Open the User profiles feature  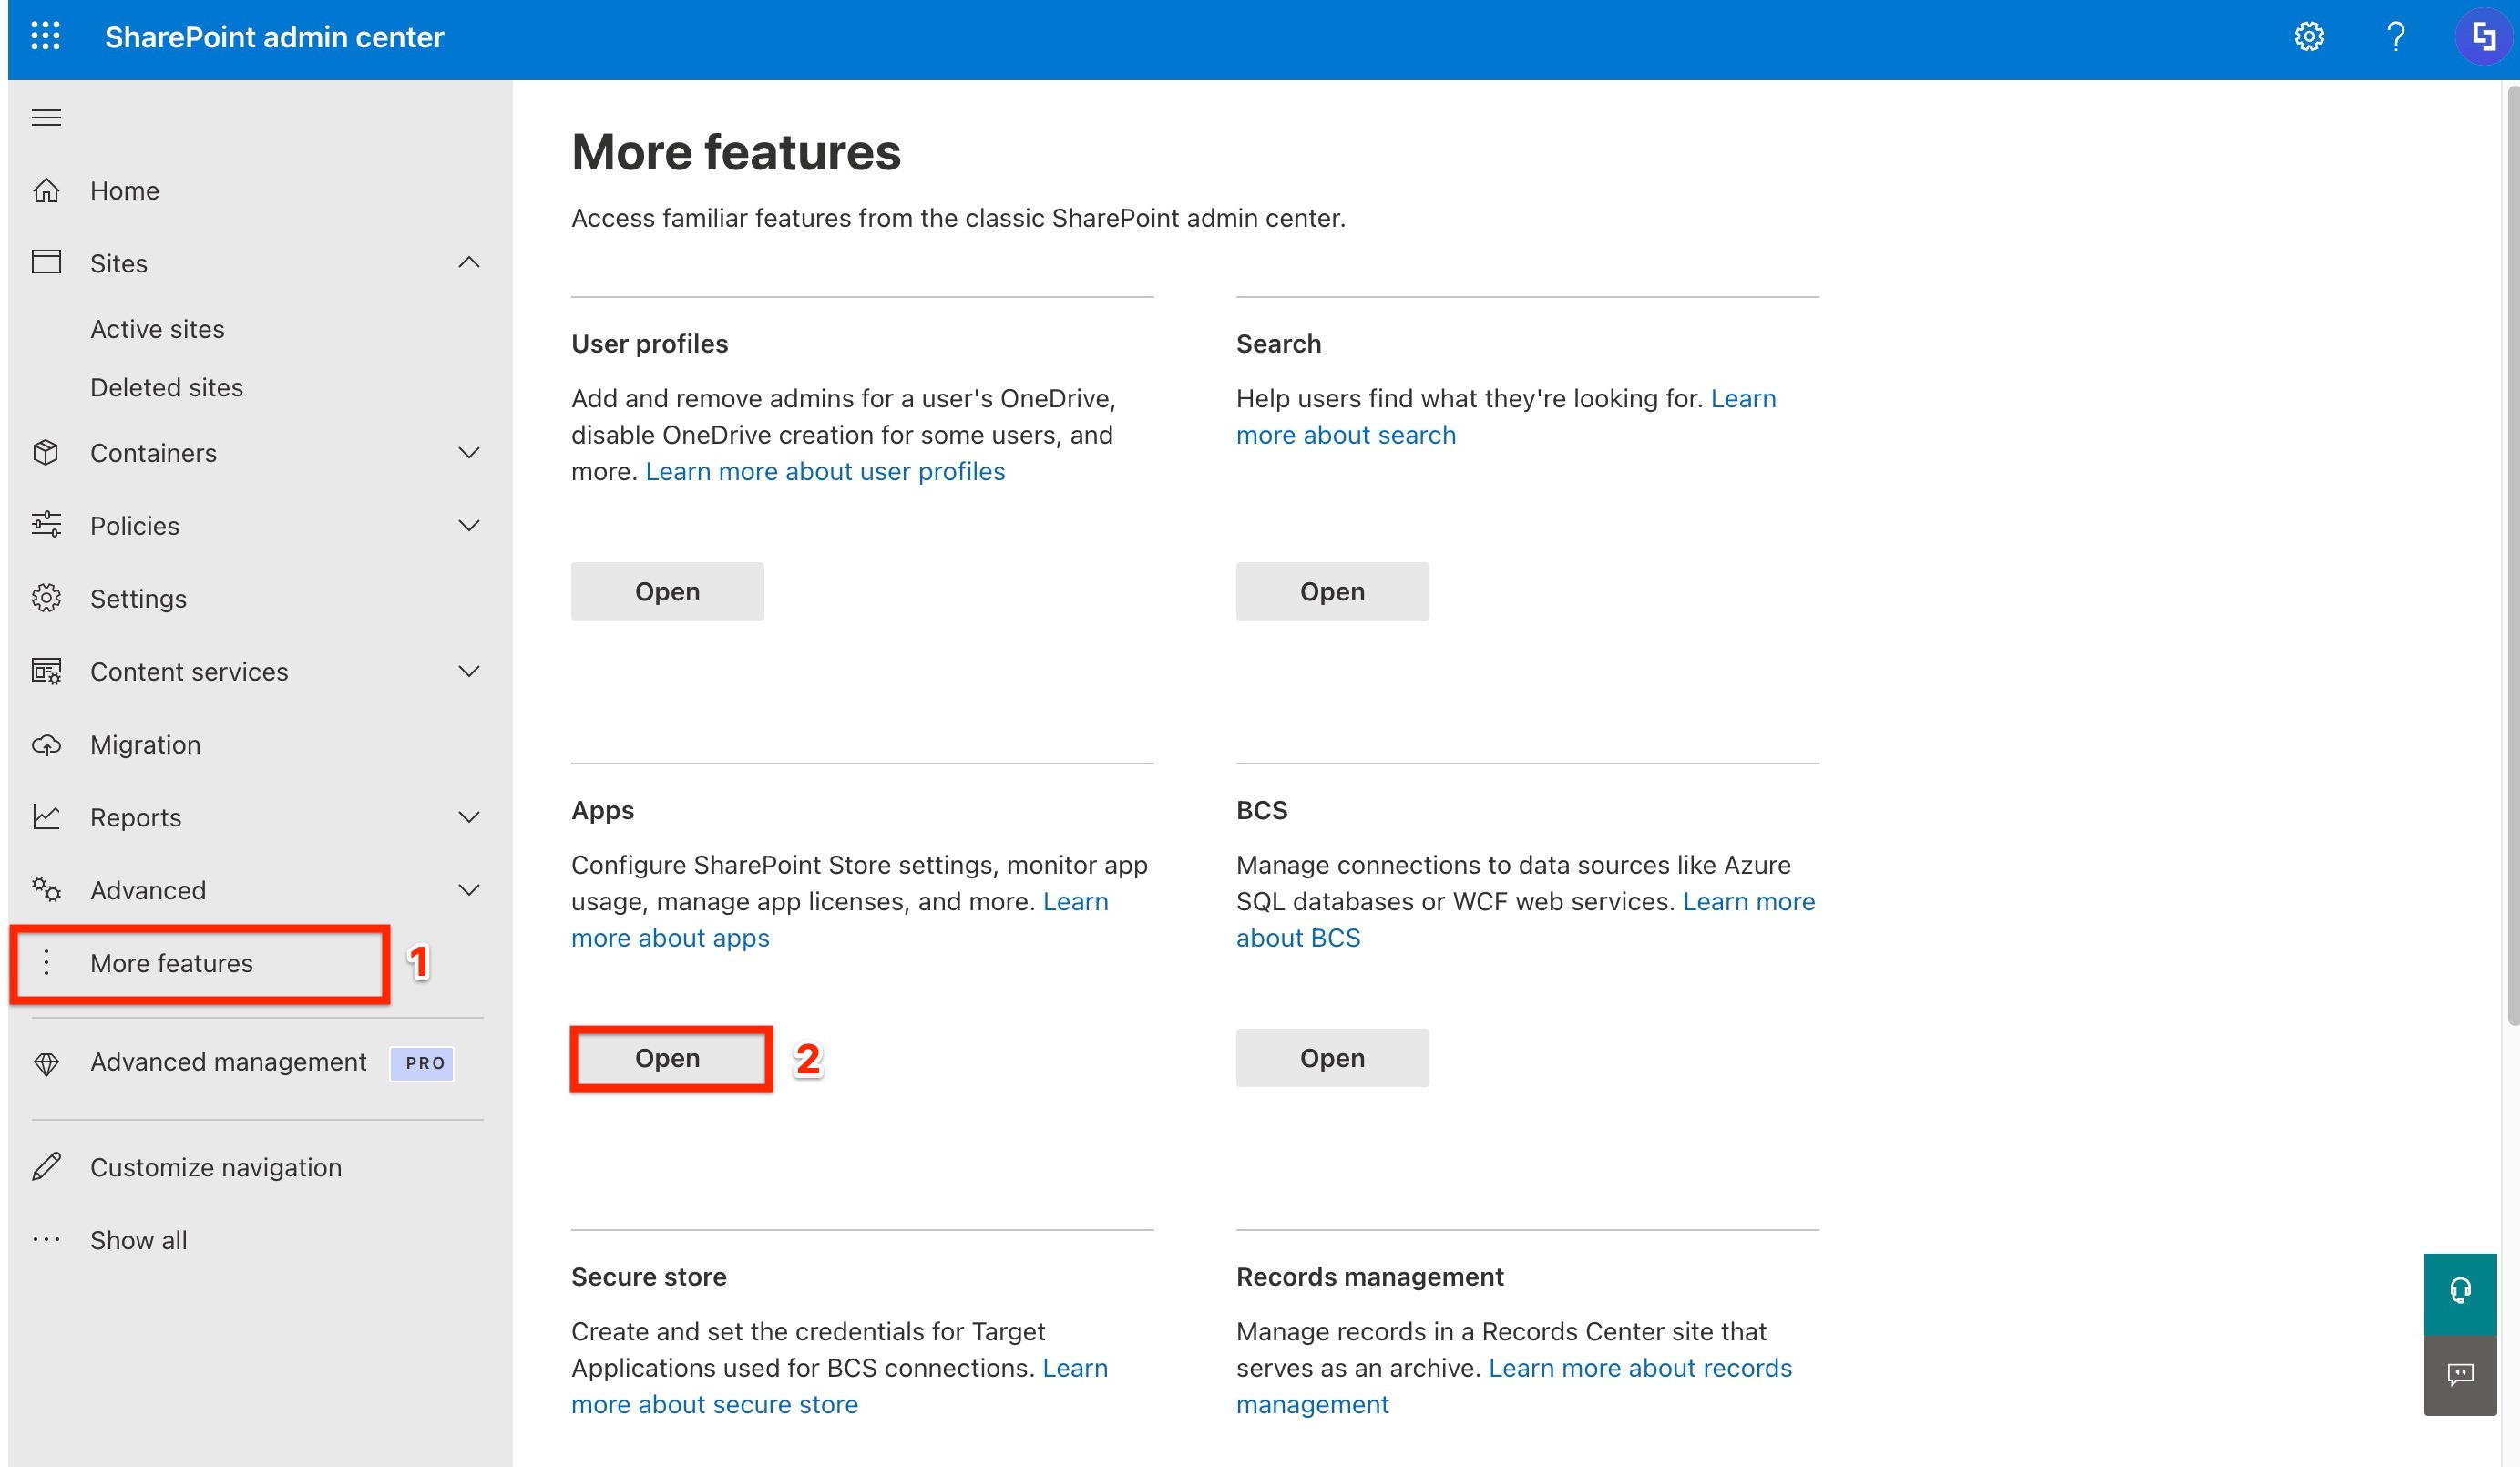click(x=667, y=591)
